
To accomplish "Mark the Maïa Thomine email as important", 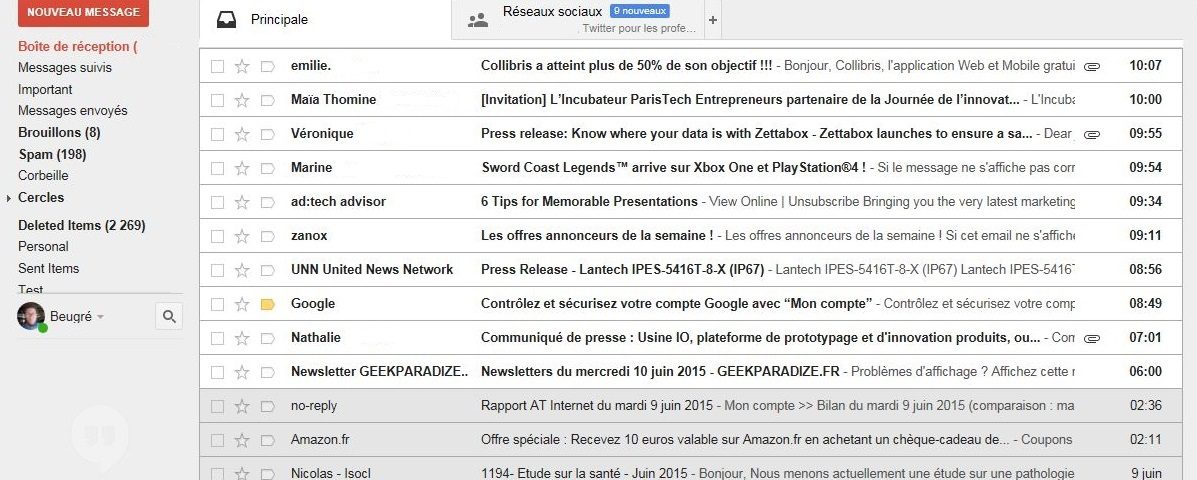I will coord(267,100).
